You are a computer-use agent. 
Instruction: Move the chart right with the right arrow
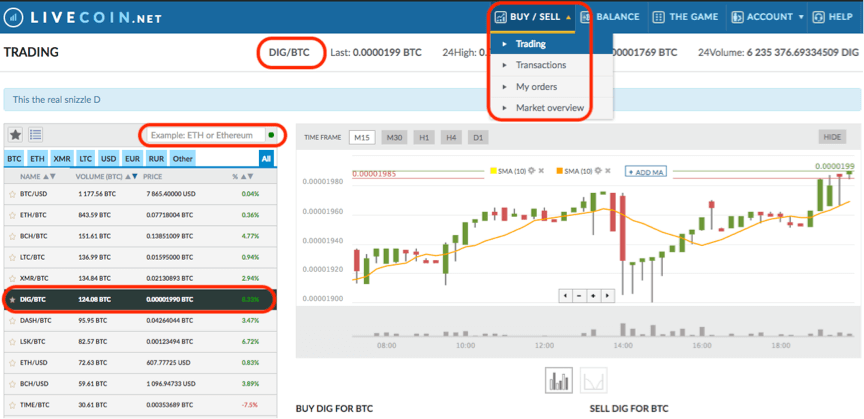pos(607,296)
